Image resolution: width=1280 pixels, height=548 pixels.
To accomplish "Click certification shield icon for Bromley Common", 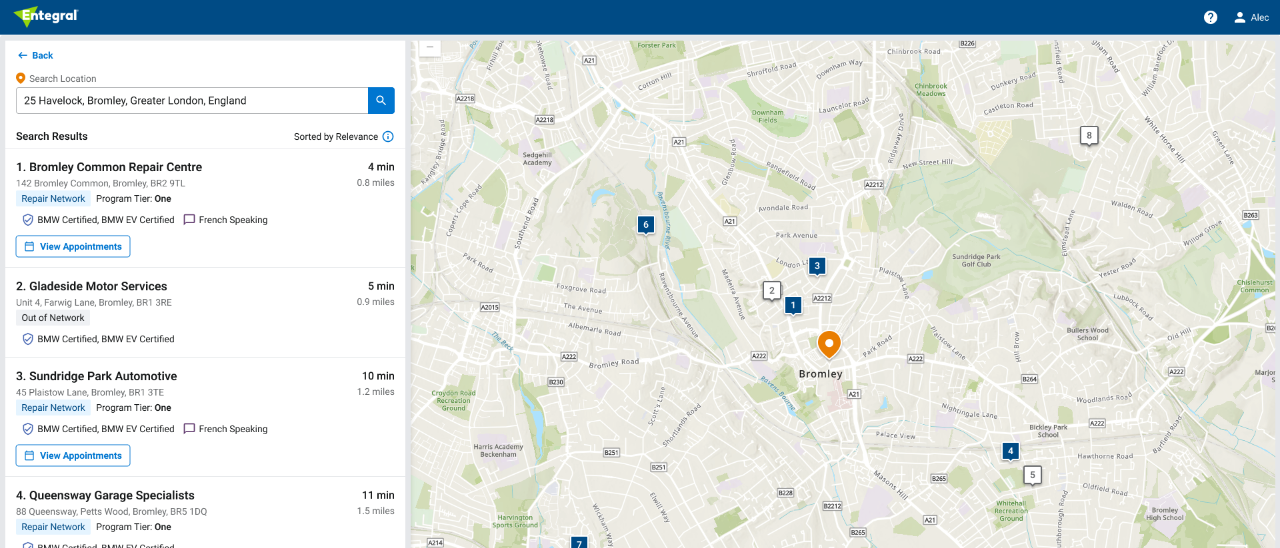I will pos(28,220).
